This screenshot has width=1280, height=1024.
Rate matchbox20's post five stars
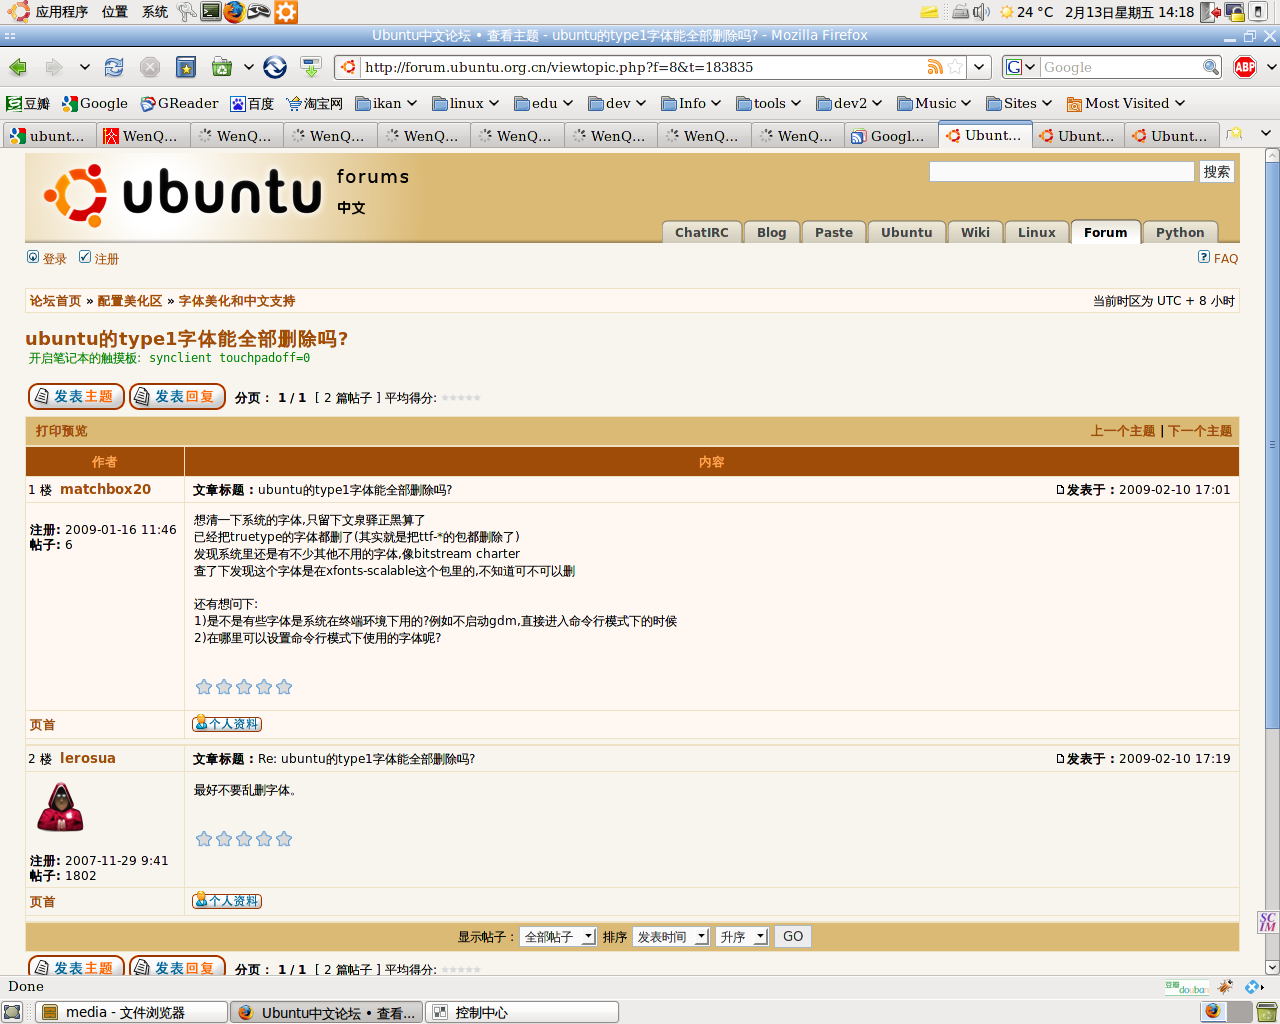(284, 687)
